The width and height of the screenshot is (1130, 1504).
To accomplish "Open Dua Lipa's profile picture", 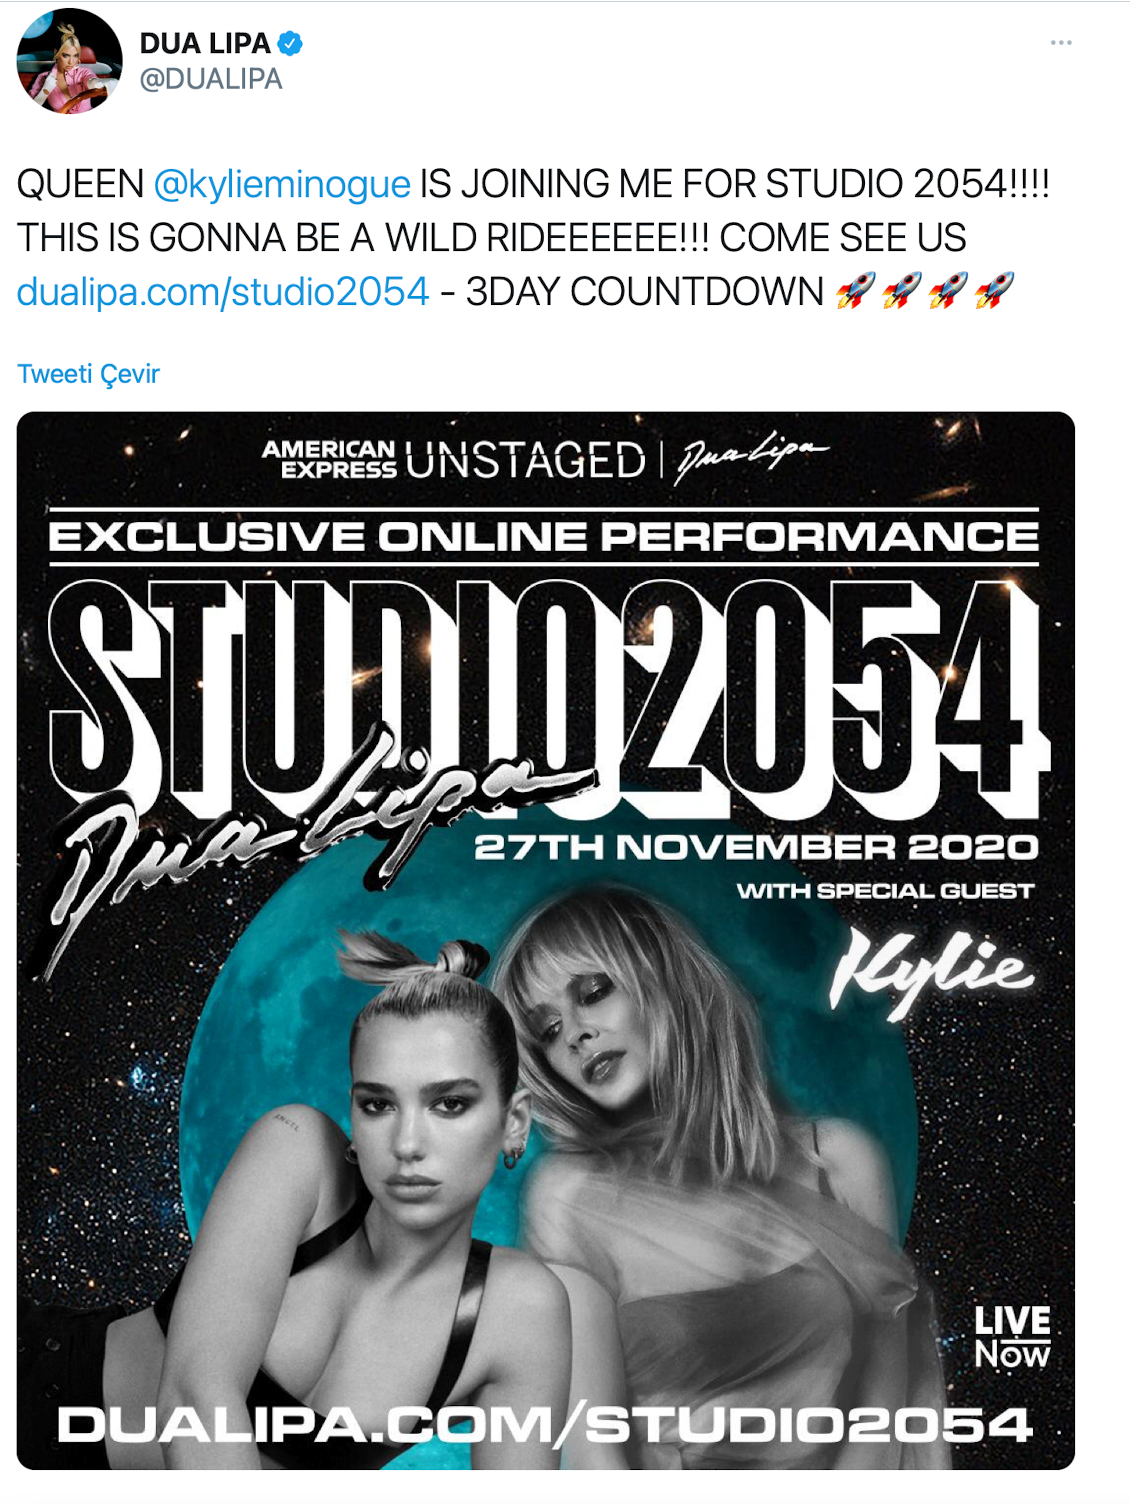I will 69,61.
